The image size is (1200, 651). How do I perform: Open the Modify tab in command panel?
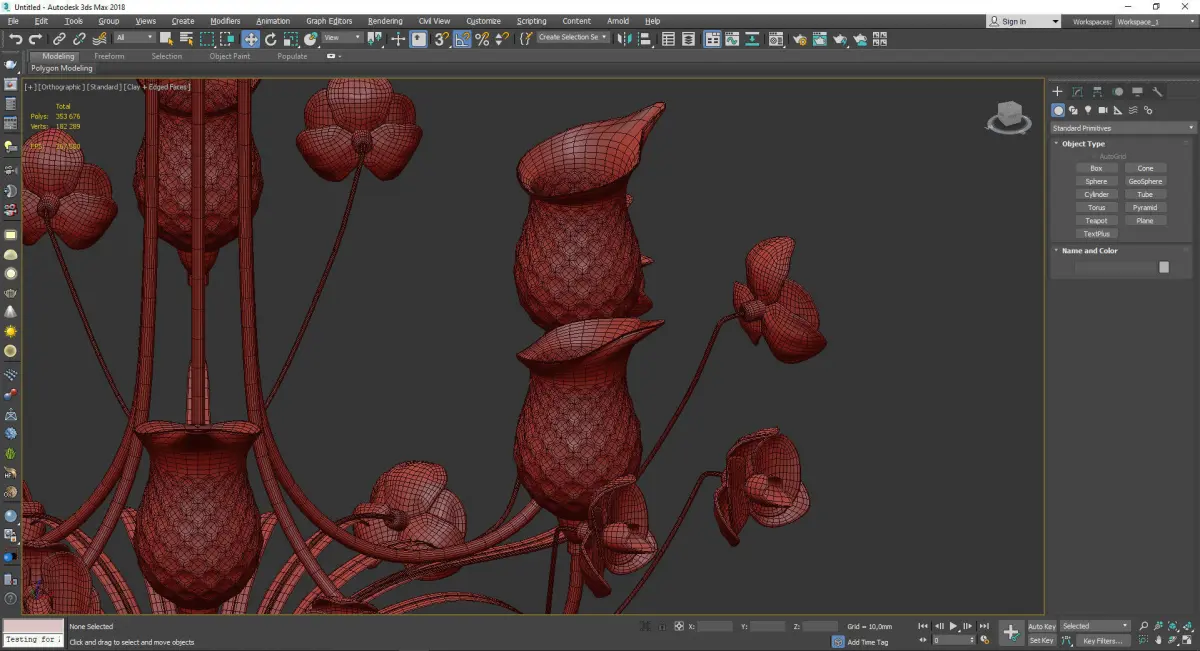[x=1077, y=92]
